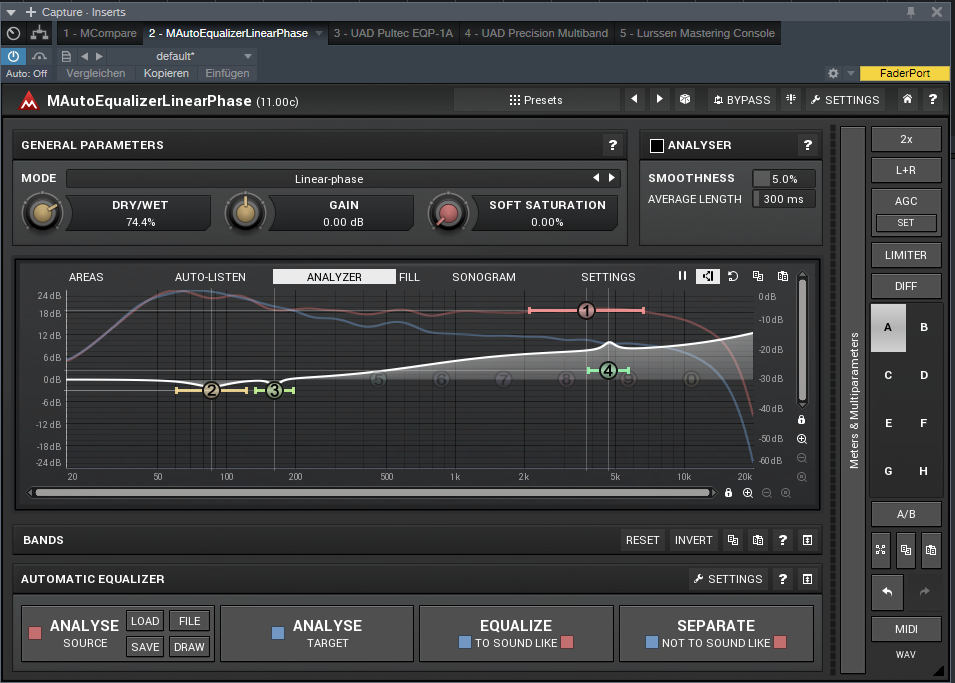Toggle the highlighted speaker button next to pause

click(x=707, y=276)
